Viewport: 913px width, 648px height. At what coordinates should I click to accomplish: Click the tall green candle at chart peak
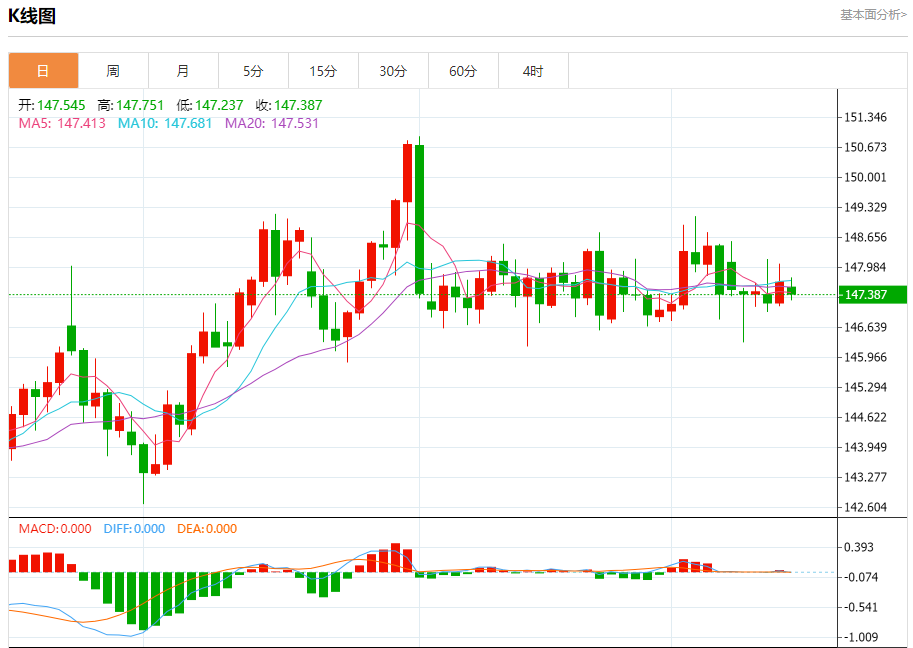(420, 220)
